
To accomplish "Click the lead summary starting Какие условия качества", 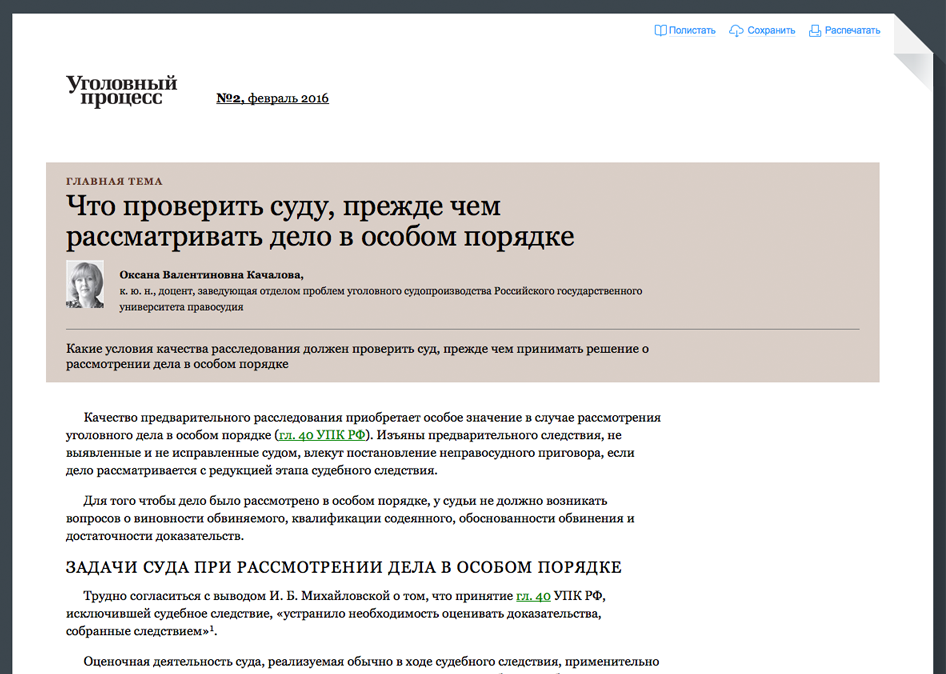I will coord(357,356).
